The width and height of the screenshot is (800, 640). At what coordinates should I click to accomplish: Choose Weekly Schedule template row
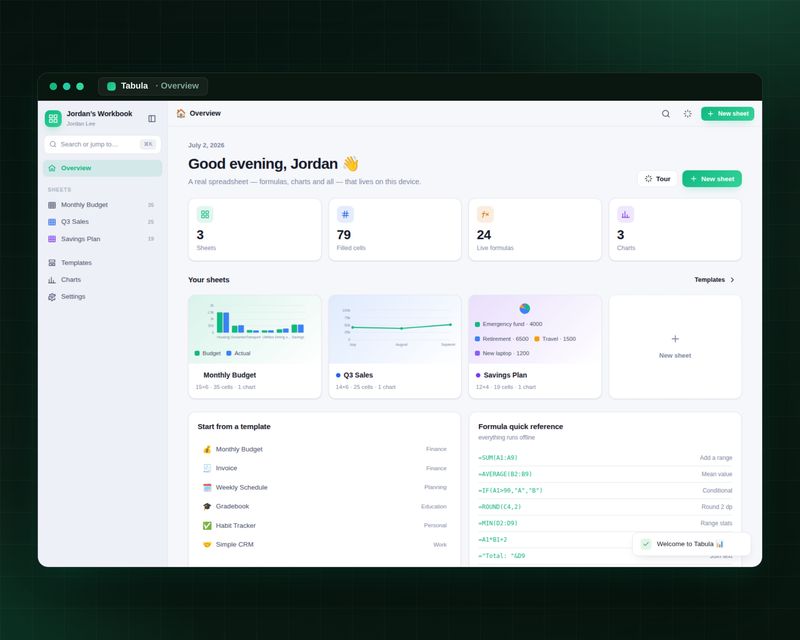coord(324,487)
